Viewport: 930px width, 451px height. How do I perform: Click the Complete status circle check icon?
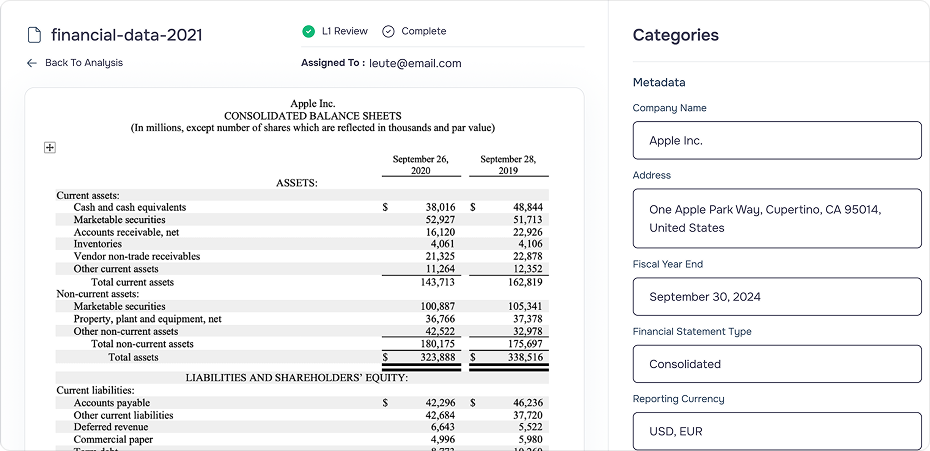click(388, 31)
